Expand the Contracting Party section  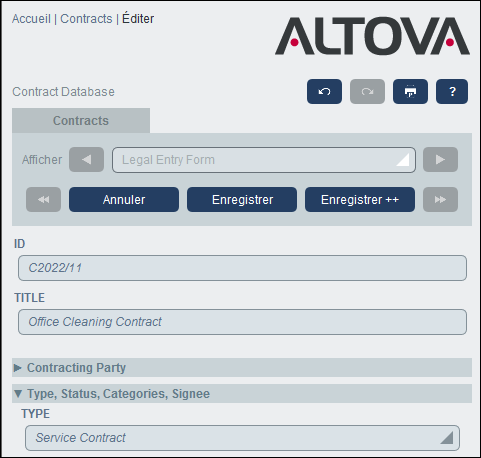click(x=242, y=368)
